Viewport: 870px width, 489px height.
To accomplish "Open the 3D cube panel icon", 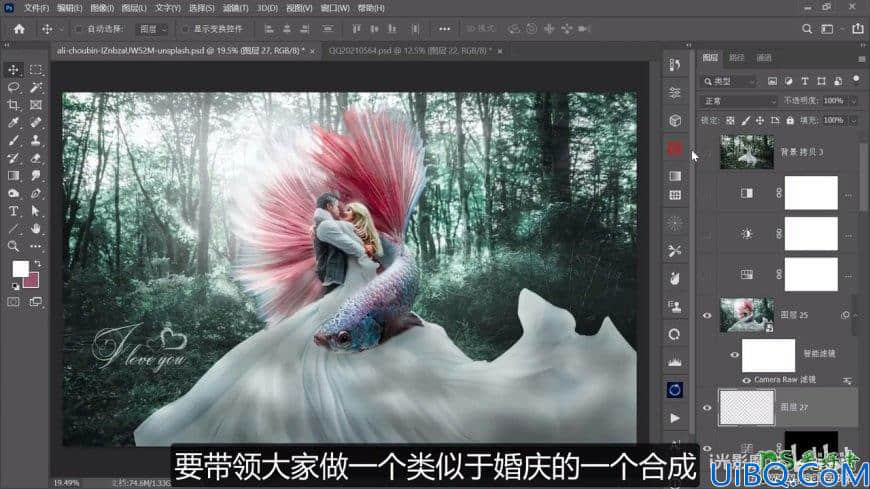I will pyautogui.click(x=675, y=120).
